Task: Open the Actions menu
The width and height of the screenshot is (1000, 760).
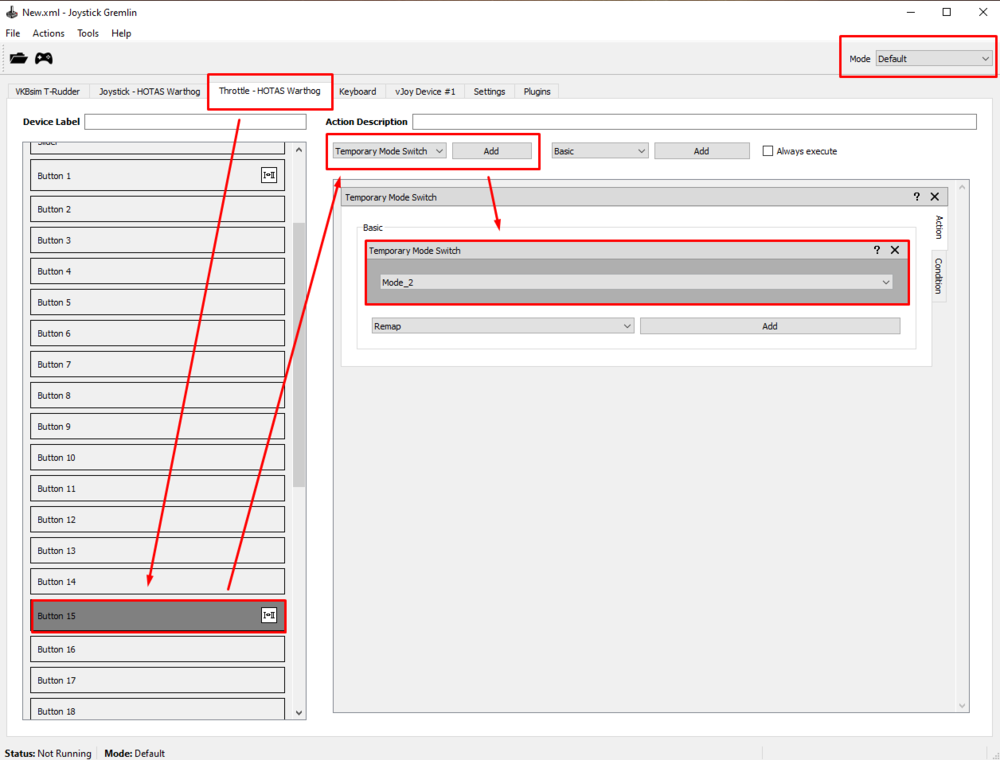Action: (x=48, y=33)
